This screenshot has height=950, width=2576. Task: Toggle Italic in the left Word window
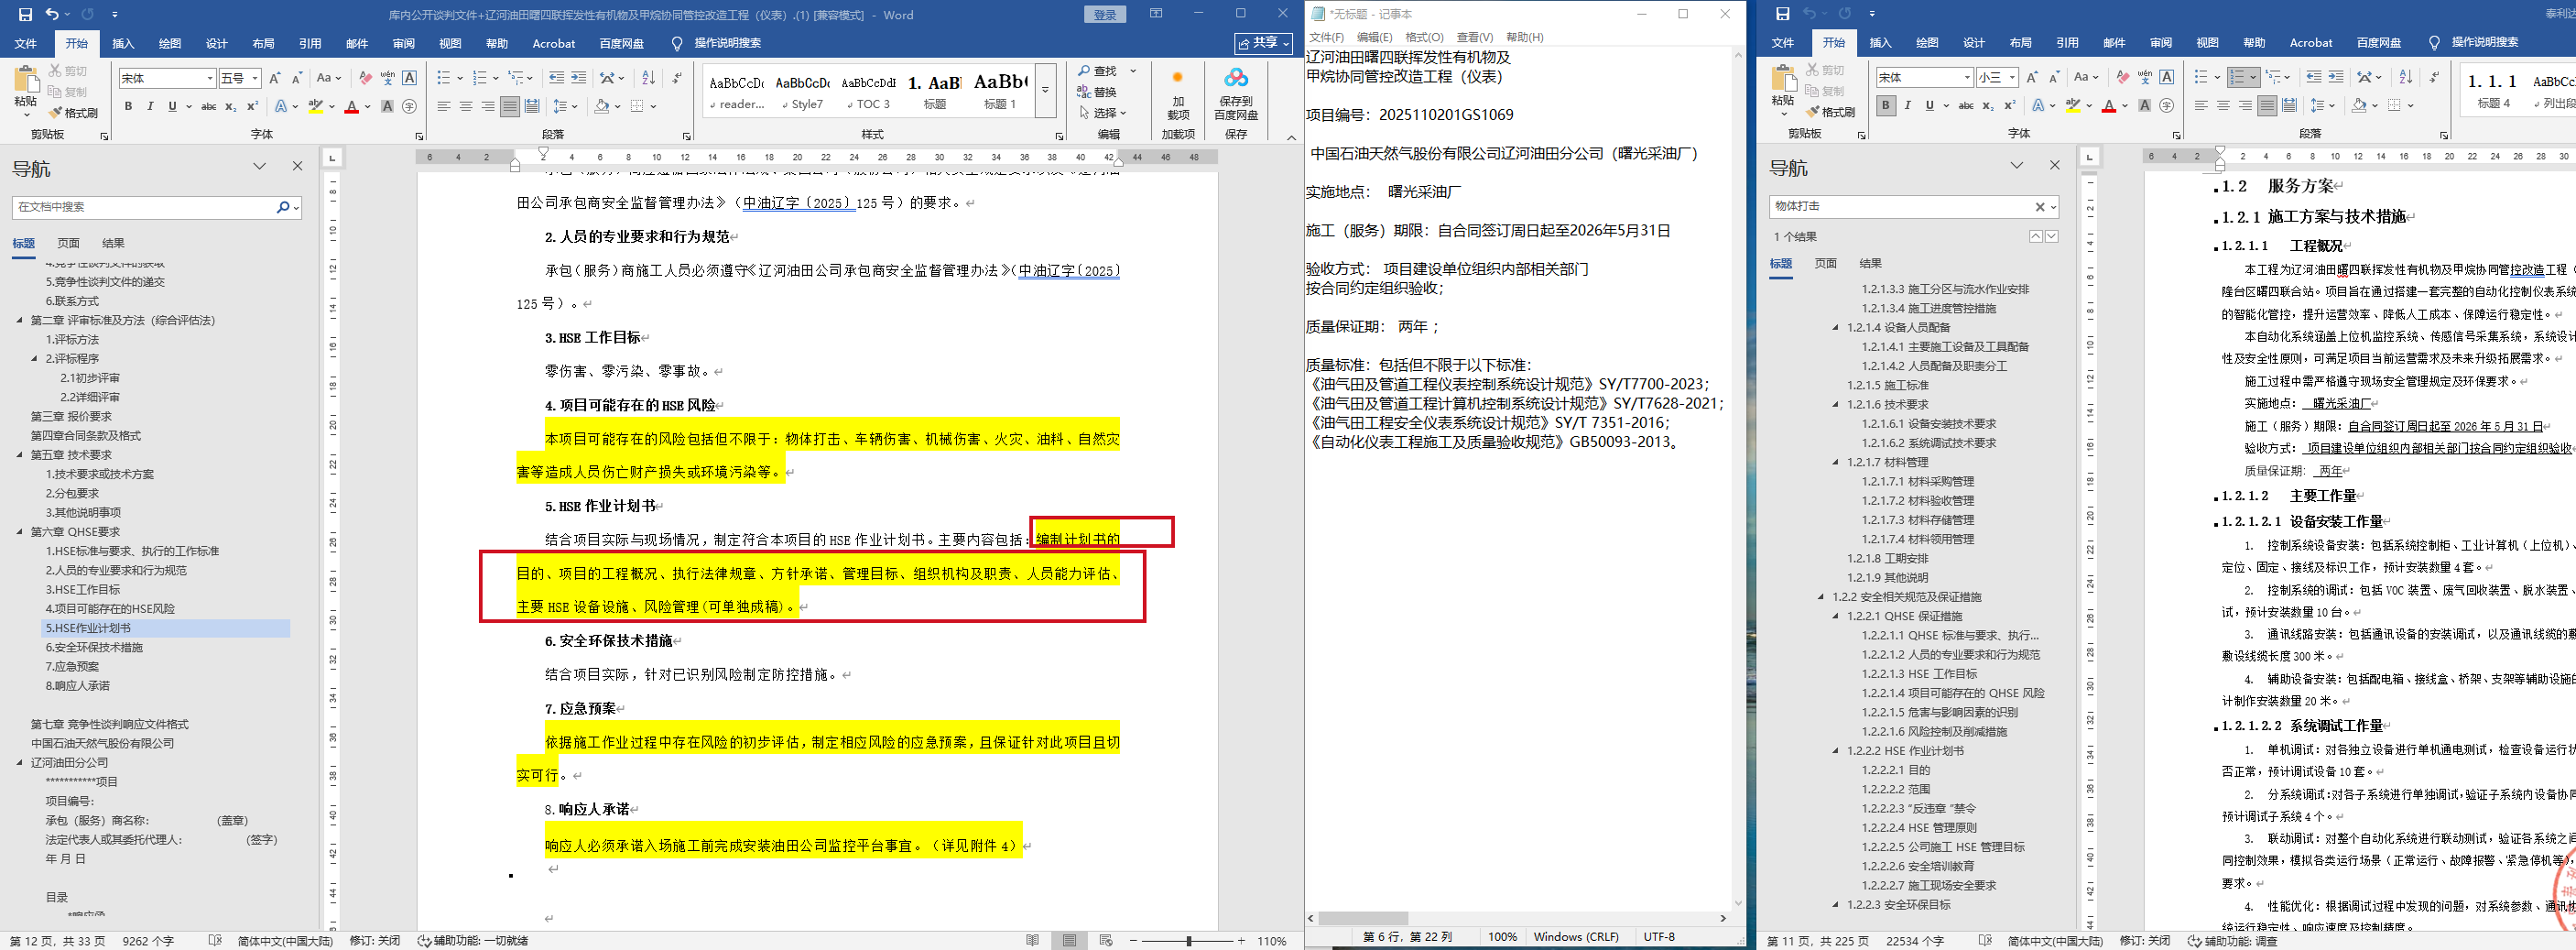pyautogui.click(x=150, y=107)
